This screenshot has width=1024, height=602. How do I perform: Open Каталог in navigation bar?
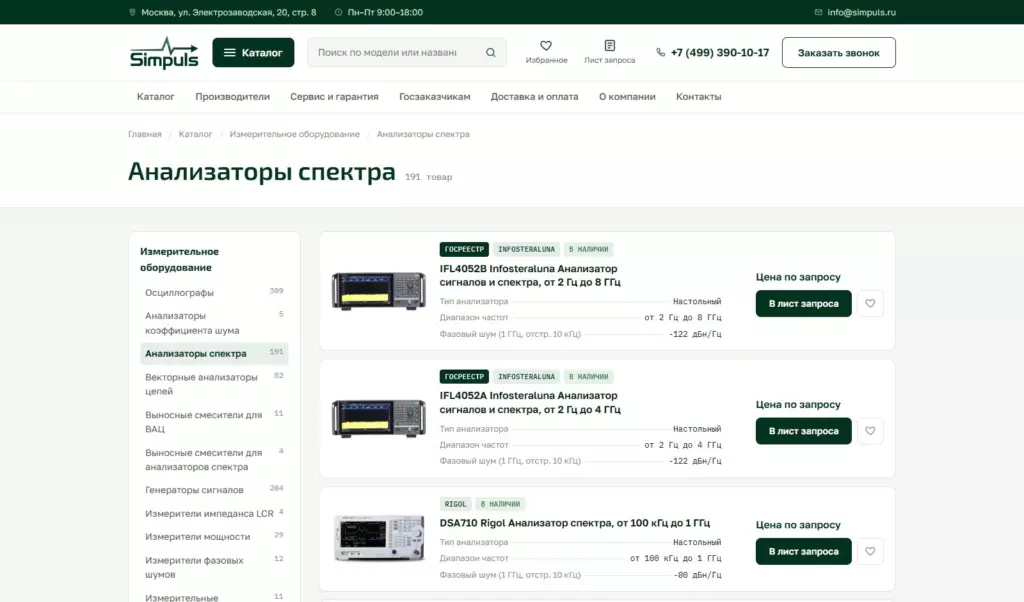(155, 97)
